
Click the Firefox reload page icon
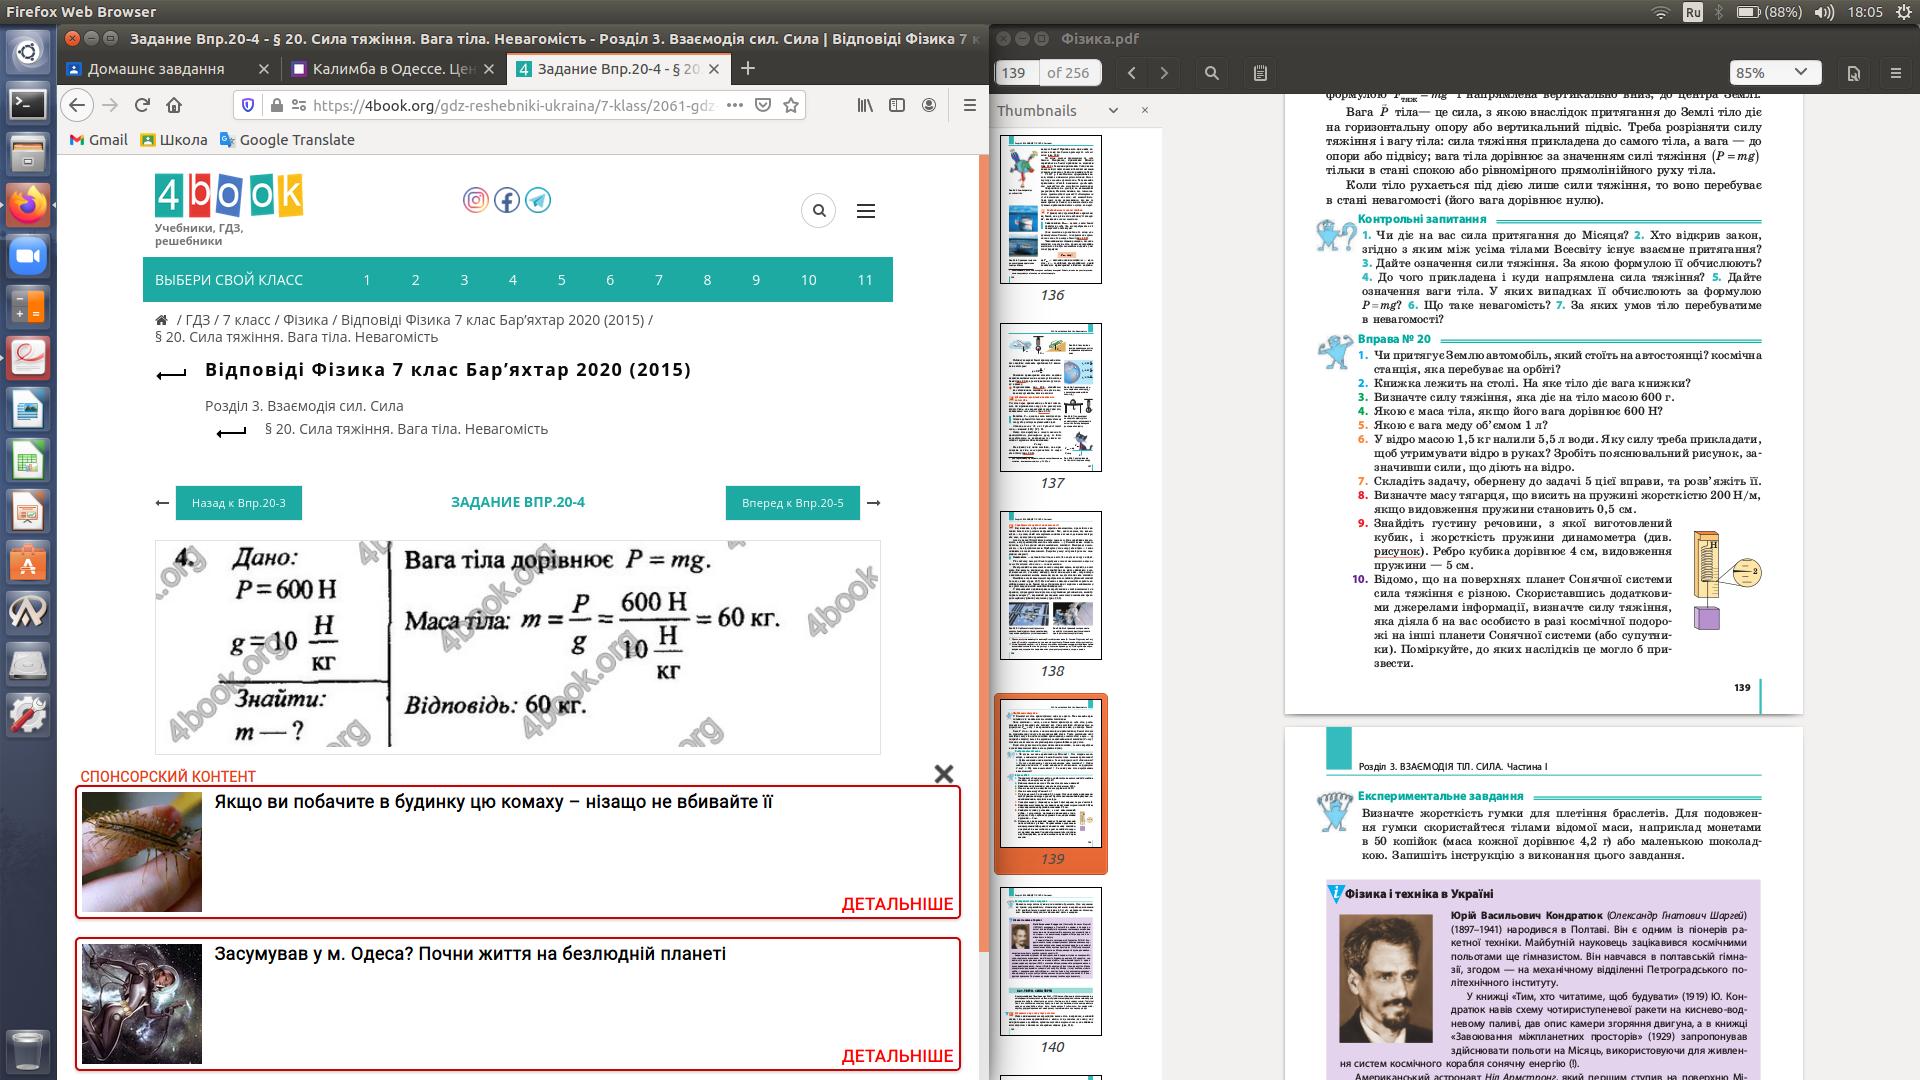142,105
